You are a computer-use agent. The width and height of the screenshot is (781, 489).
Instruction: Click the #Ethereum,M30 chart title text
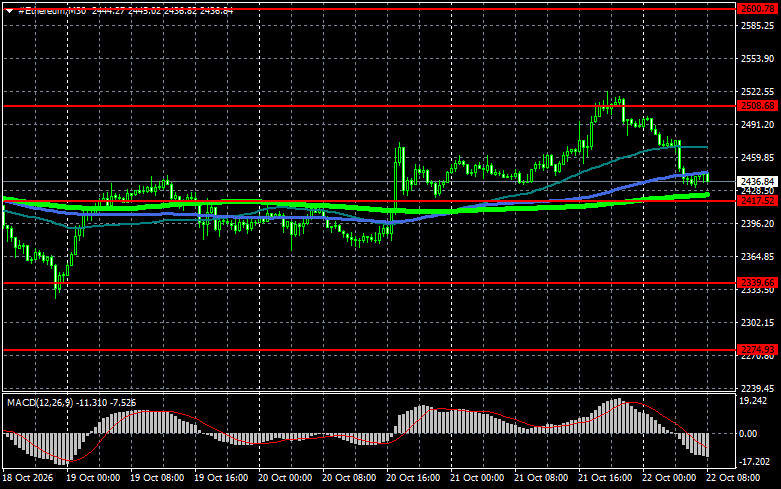coord(52,10)
